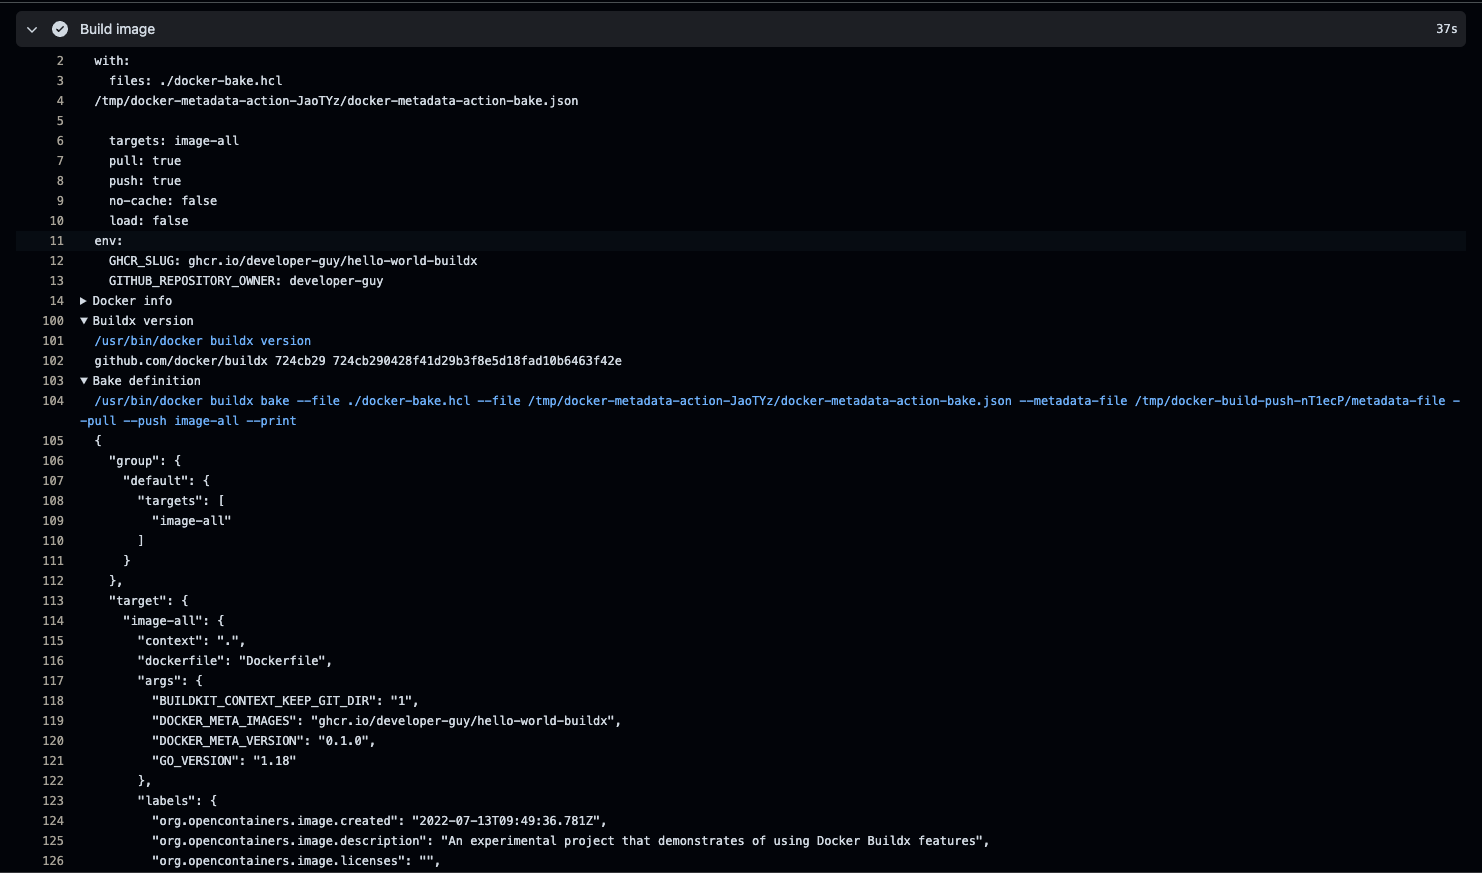1482x873 pixels.
Task: Click the 'push: true' log line
Action: click(x=145, y=181)
